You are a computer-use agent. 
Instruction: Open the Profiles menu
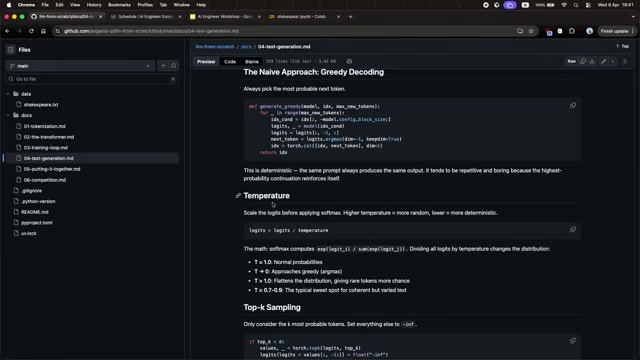point(145,5)
